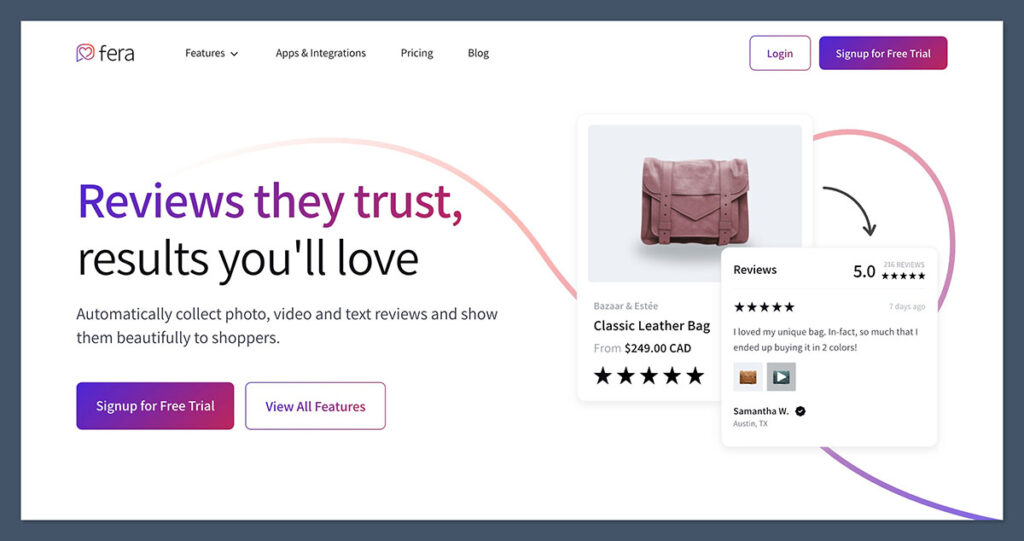Open the Classic Leather Bag product title
The height and width of the screenshot is (541, 1024).
click(x=651, y=326)
